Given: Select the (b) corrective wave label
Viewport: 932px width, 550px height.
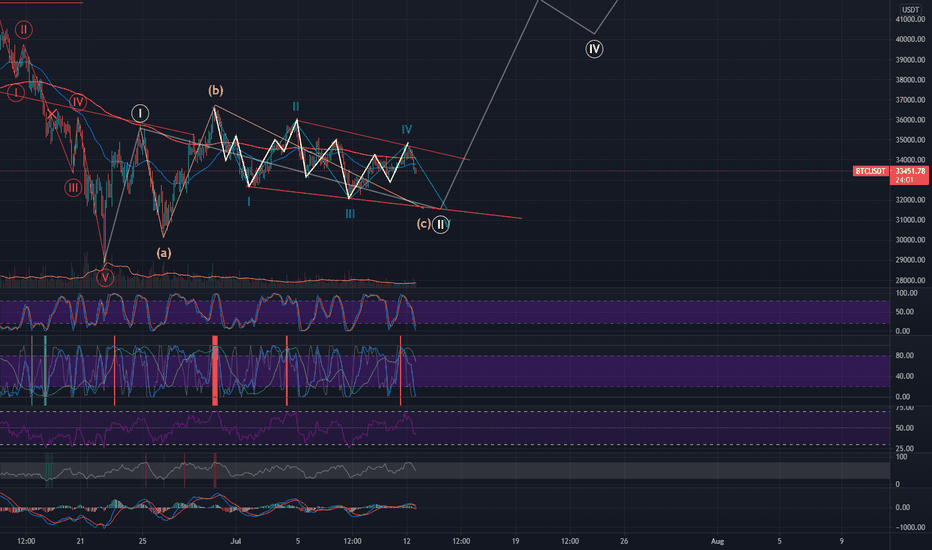Looking at the screenshot, I should [215, 90].
